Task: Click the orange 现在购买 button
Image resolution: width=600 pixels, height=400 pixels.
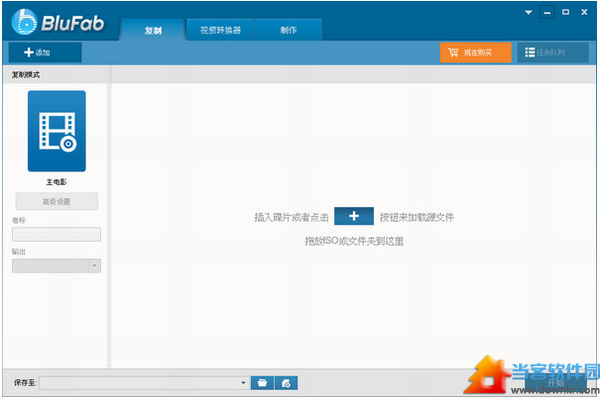Action: (475, 52)
